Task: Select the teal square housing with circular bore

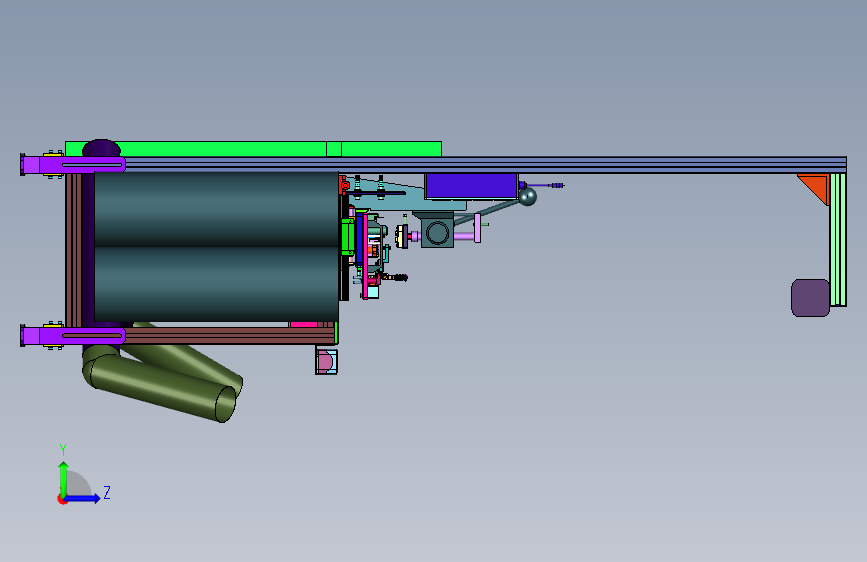Action: [x=437, y=232]
